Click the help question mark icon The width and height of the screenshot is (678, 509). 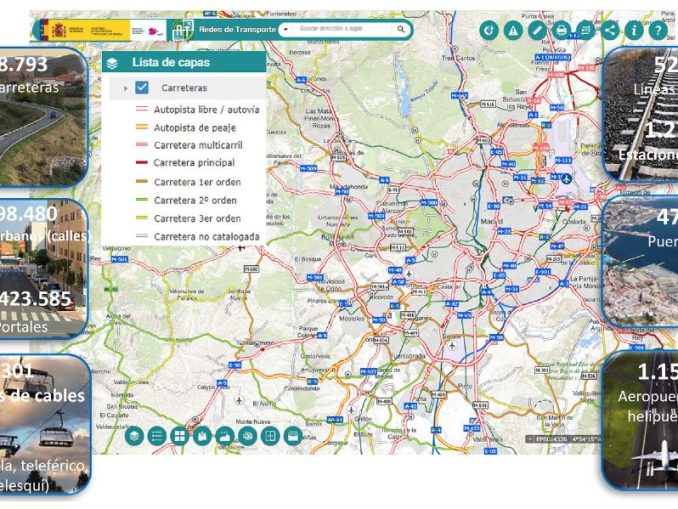coord(658,31)
